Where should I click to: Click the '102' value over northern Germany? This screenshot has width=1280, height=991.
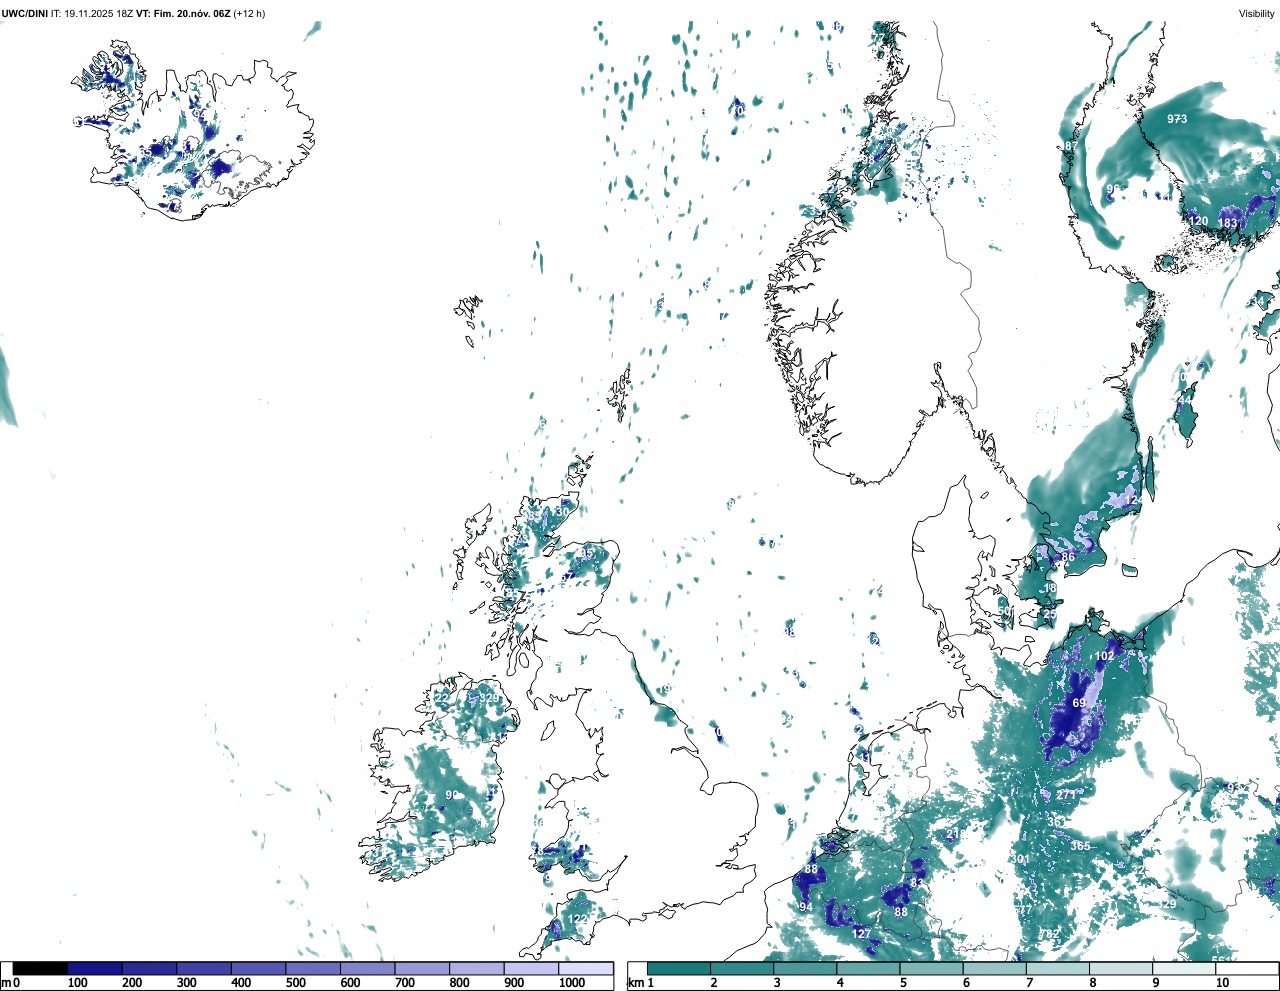[1104, 656]
